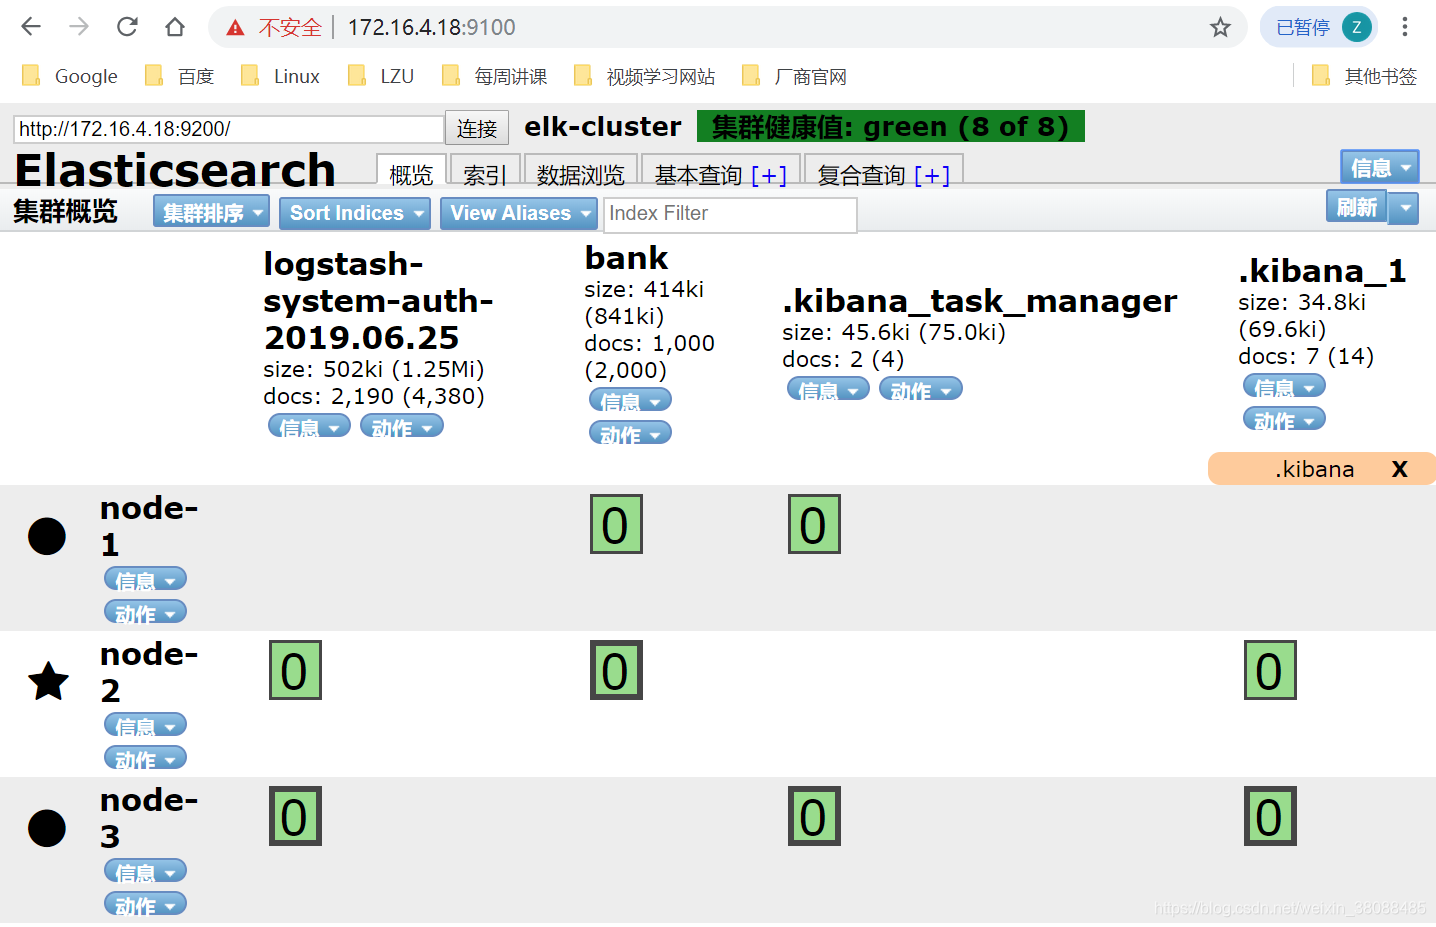The image size is (1436, 927).
Task: Click node-2 master star icon
Action: pyautogui.click(x=48, y=682)
